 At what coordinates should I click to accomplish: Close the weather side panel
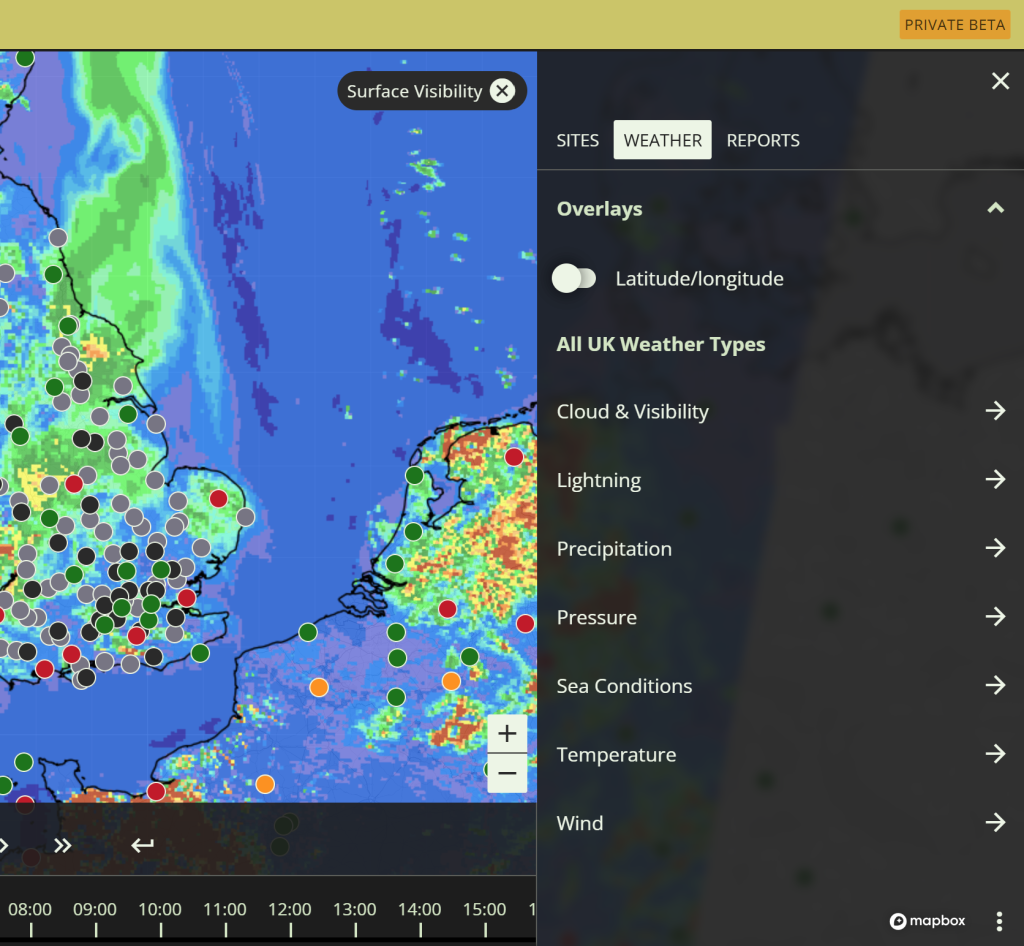tap(1000, 81)
